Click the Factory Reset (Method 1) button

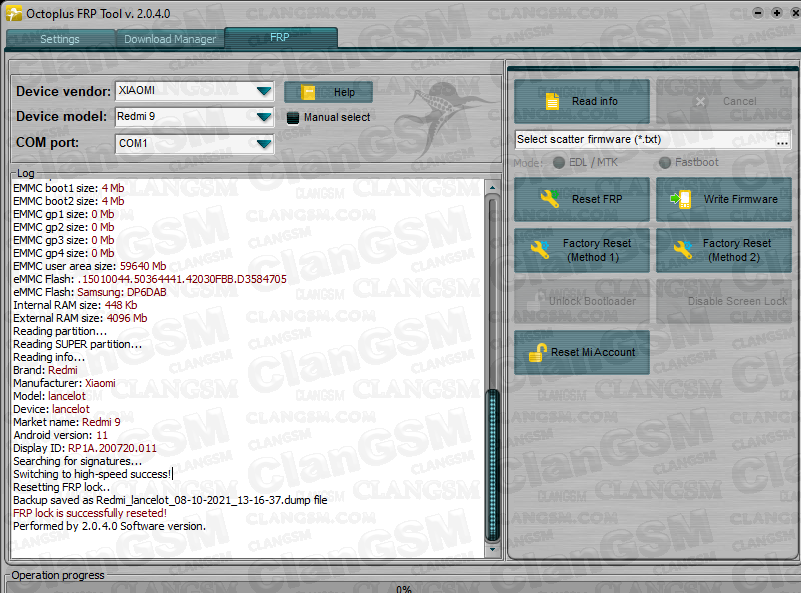582,250
